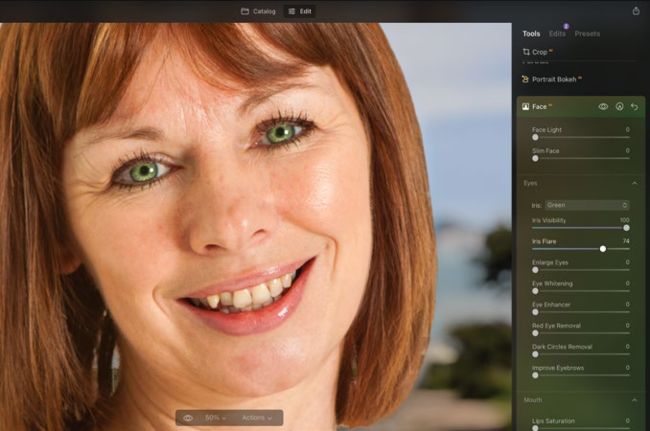Open the Actions menu
Screen dimensions: 650x431
click(256, 417)
